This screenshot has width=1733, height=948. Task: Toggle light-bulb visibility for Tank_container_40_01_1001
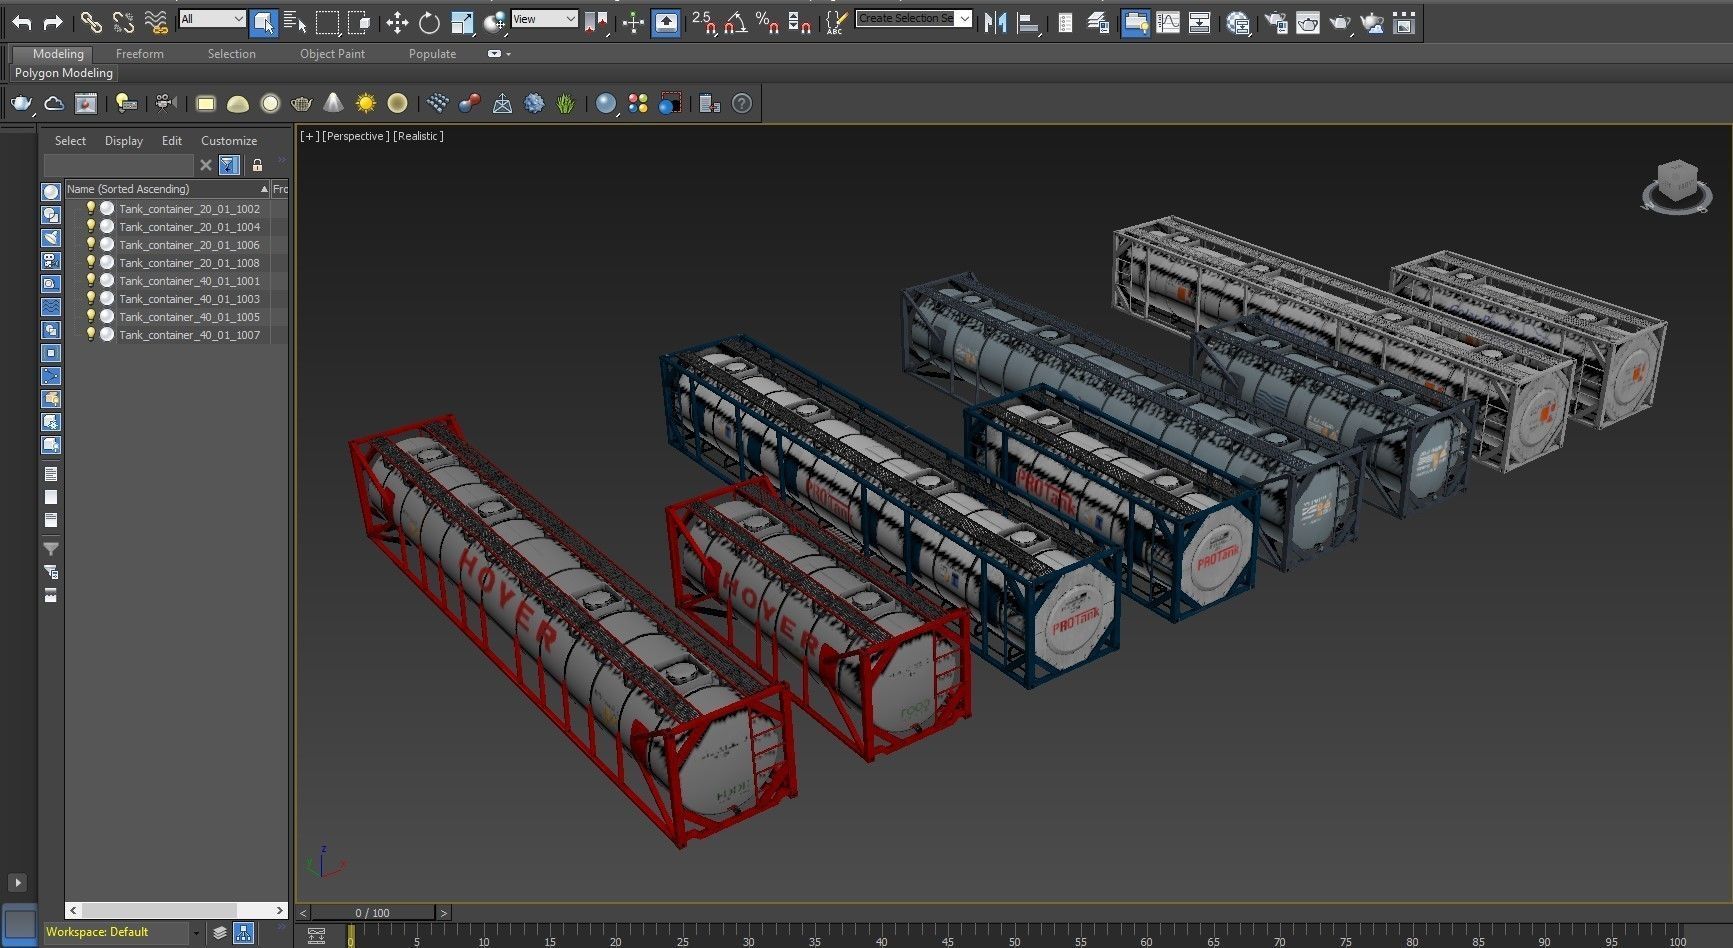[x=90, y=280]
